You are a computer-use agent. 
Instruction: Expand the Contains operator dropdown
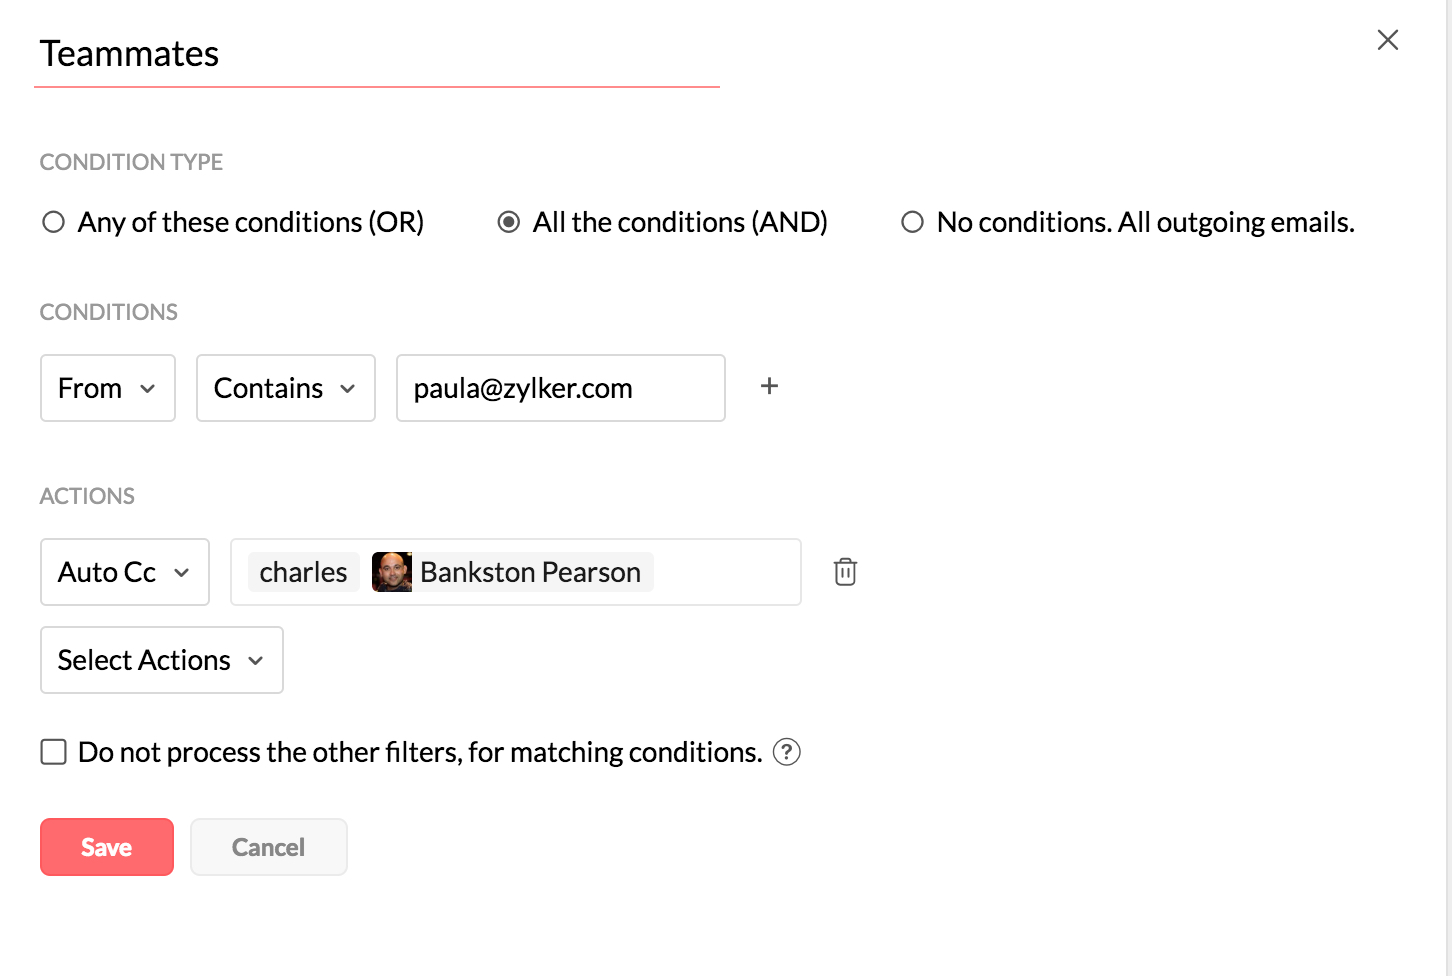(286, 388)
